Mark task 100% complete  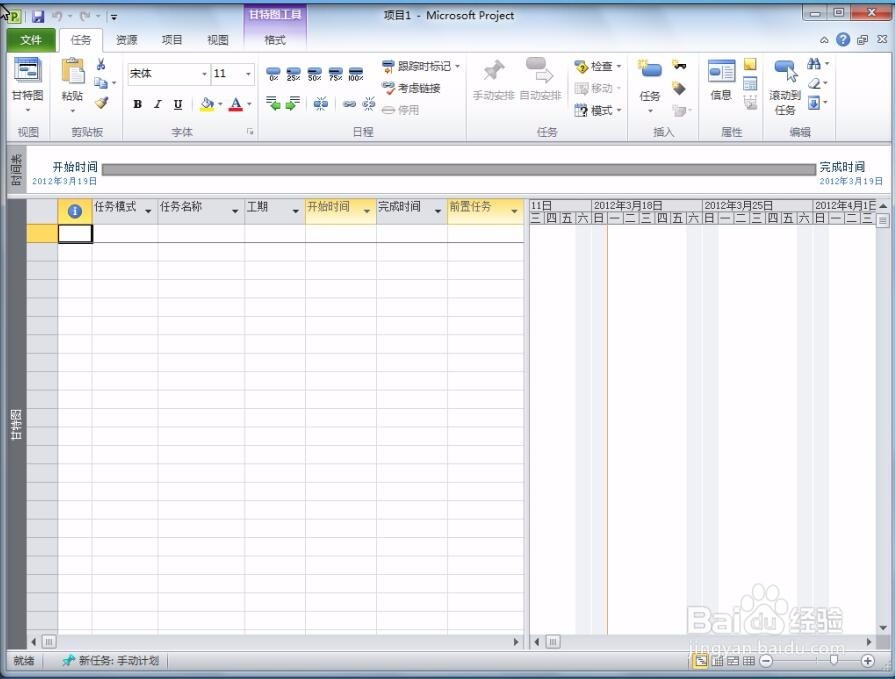(x=356, y=74)
